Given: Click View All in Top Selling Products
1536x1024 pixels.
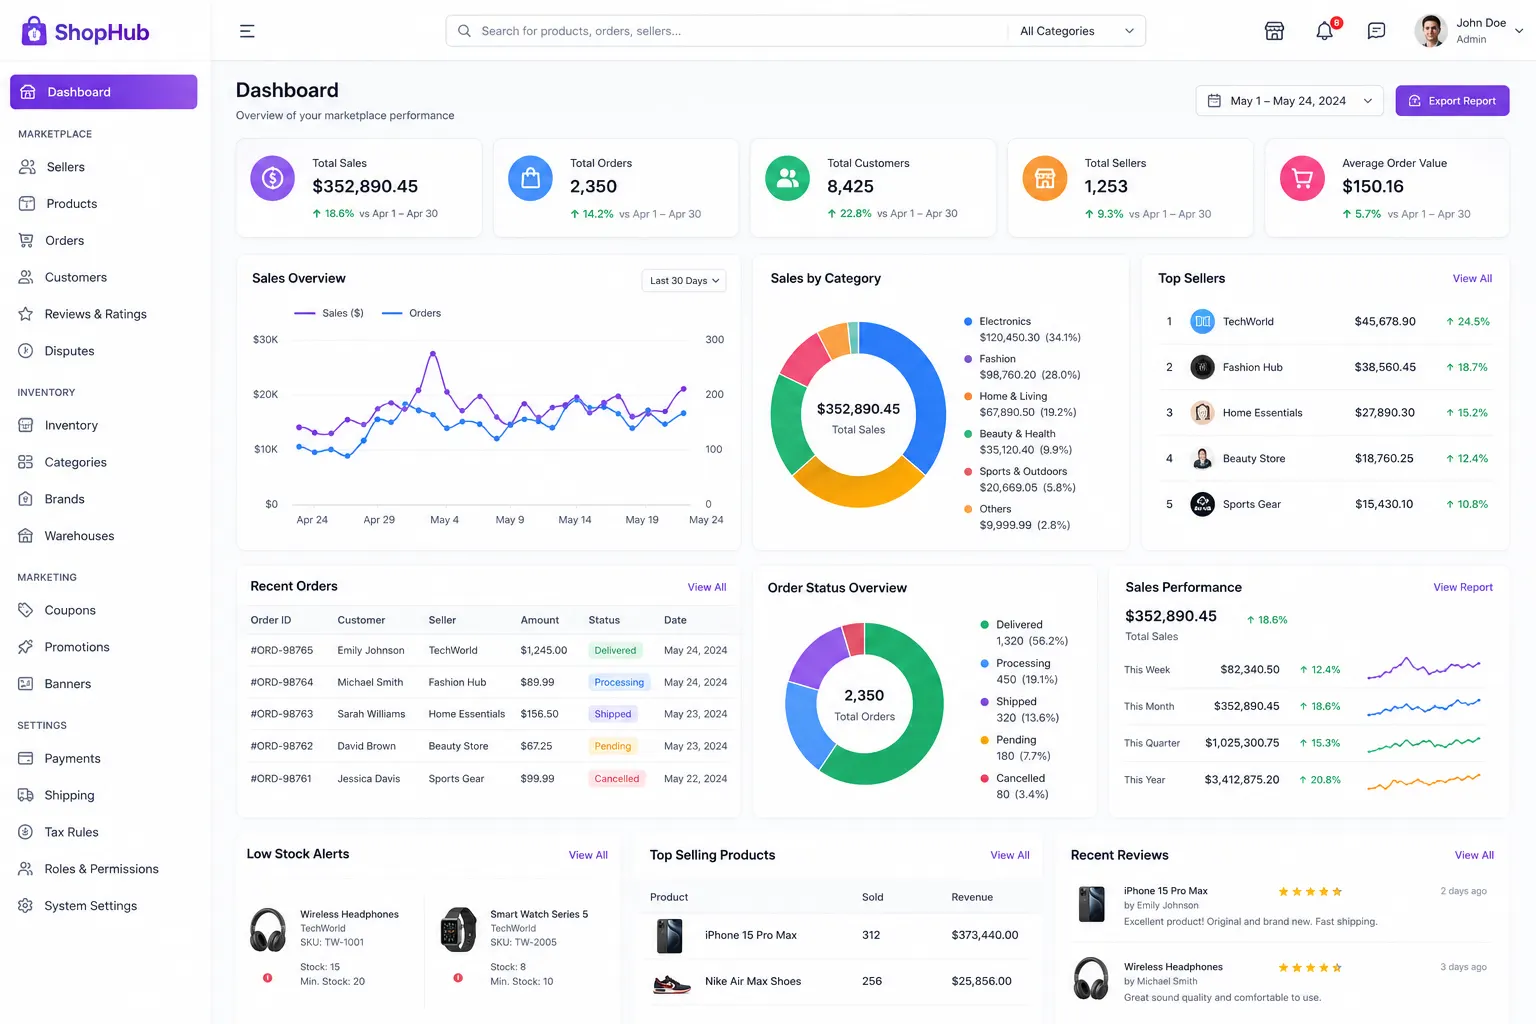Looking at the screenshot, I should tap(1010, 855).
